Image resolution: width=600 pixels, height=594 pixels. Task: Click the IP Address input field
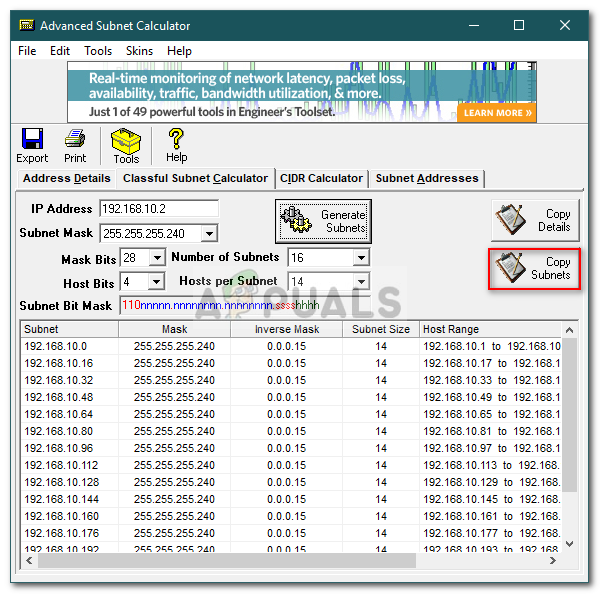159,209
